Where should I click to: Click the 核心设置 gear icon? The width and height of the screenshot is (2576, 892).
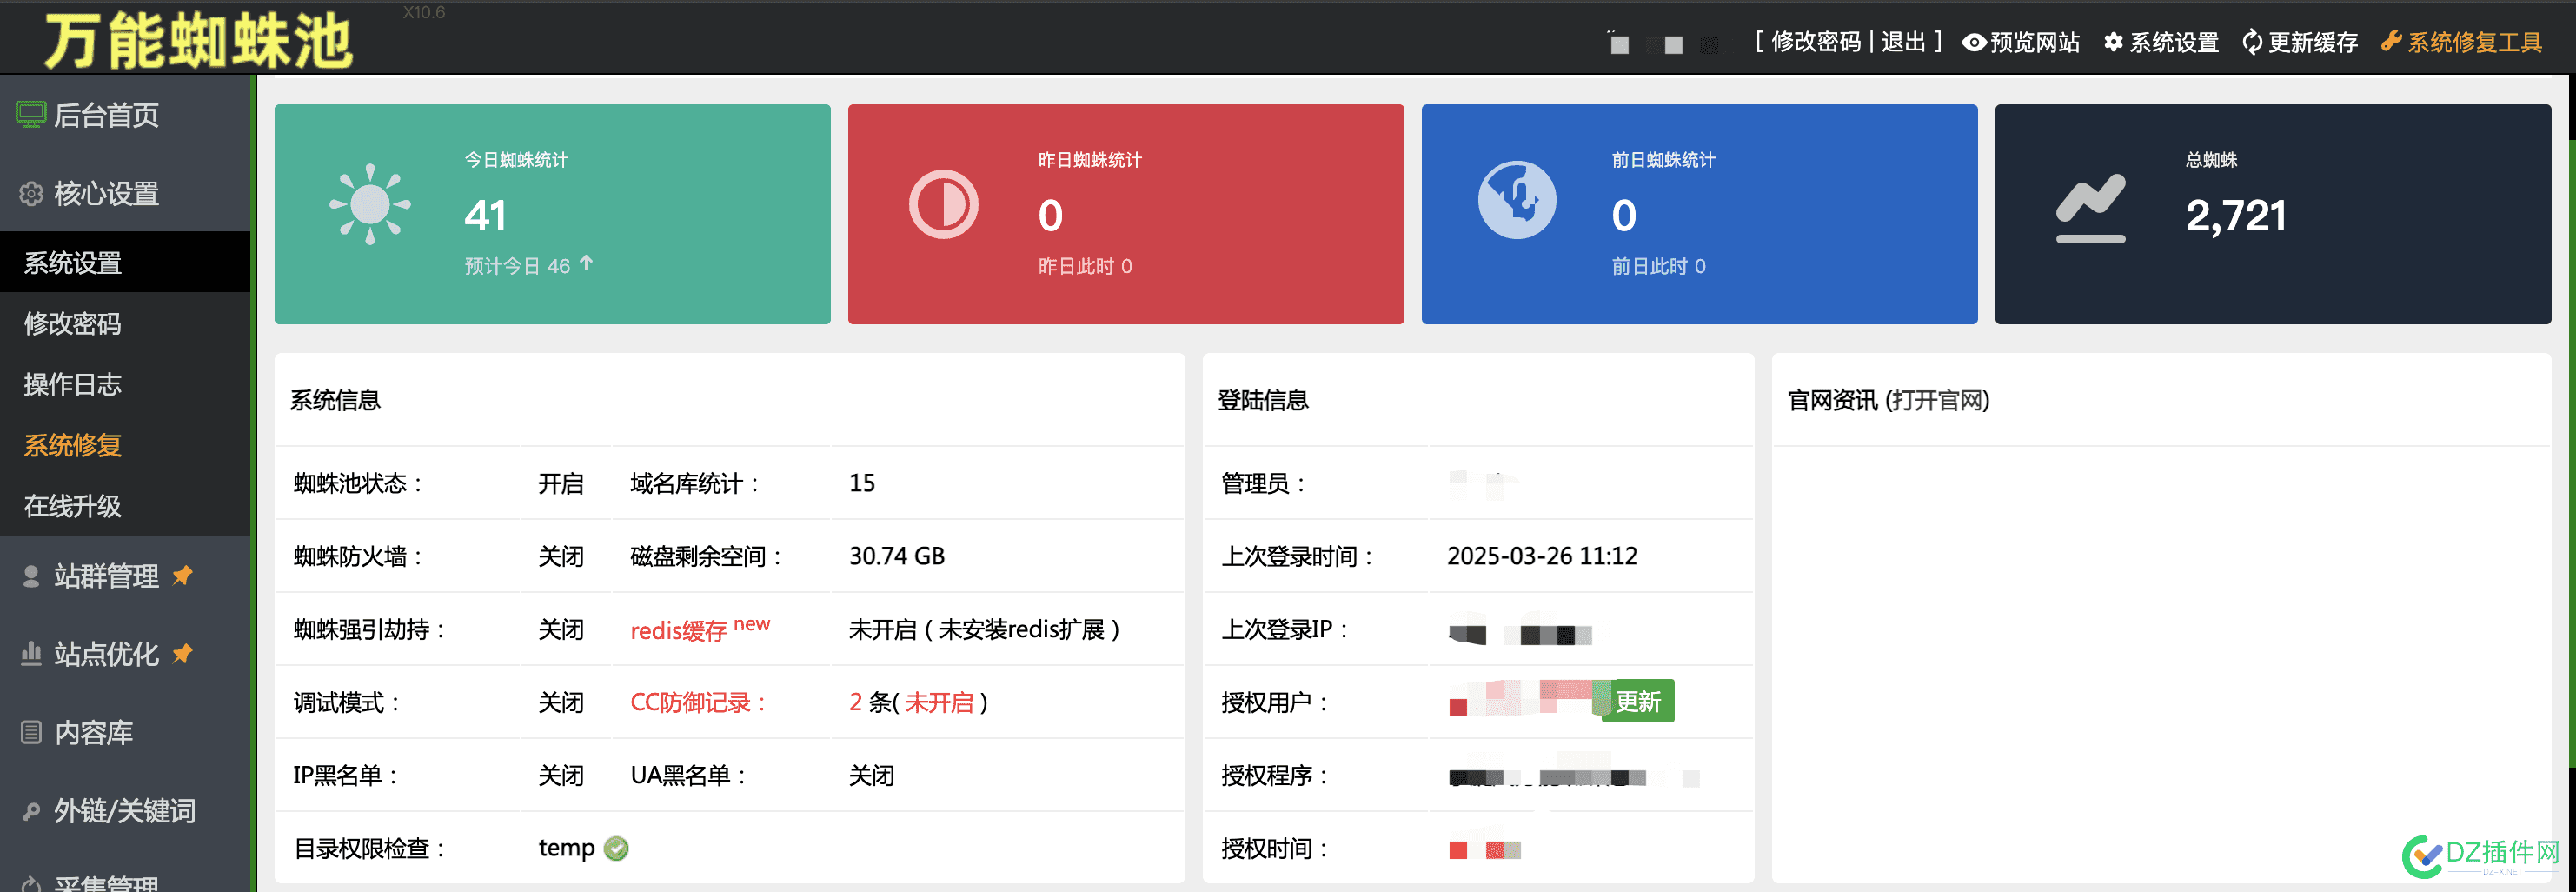[x=31, y=194]
